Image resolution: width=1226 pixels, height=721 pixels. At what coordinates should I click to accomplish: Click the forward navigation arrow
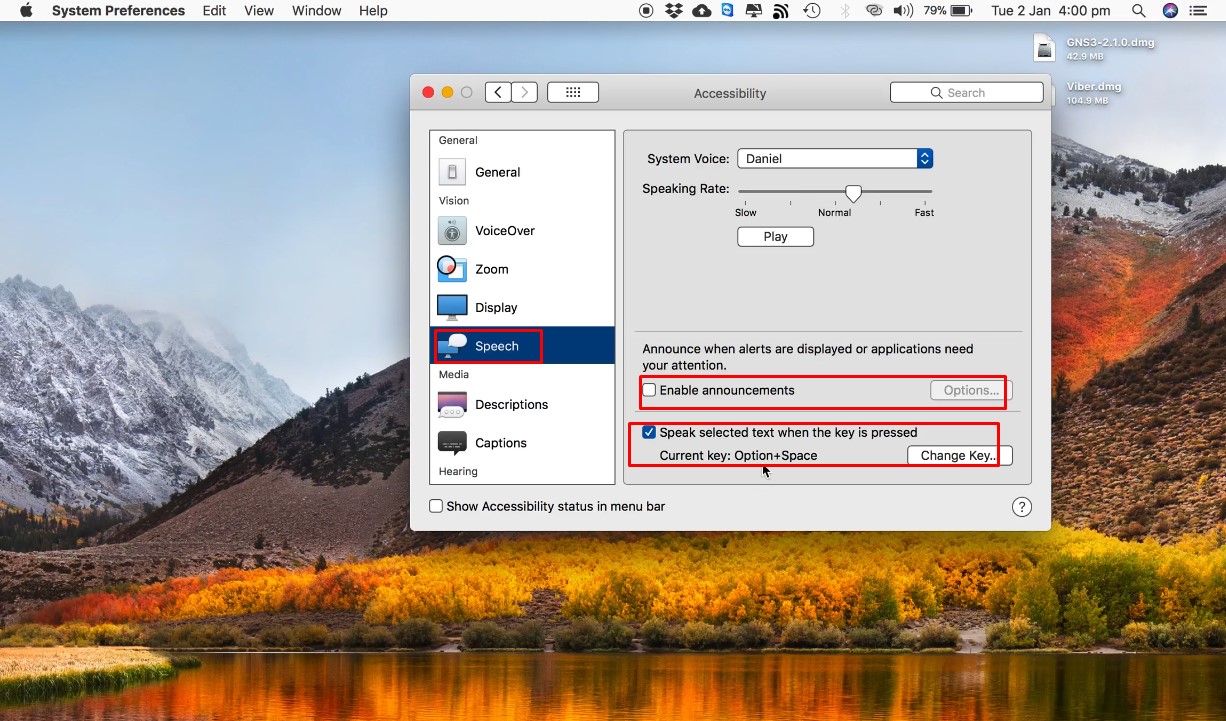(524, 91)
